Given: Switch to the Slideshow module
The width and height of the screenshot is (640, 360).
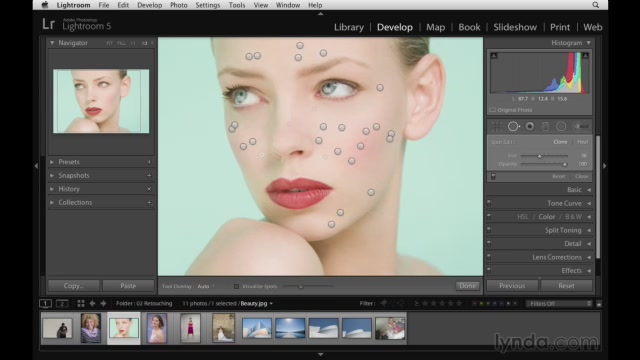Looking at the screenshot, I should [x=515, y=27].
